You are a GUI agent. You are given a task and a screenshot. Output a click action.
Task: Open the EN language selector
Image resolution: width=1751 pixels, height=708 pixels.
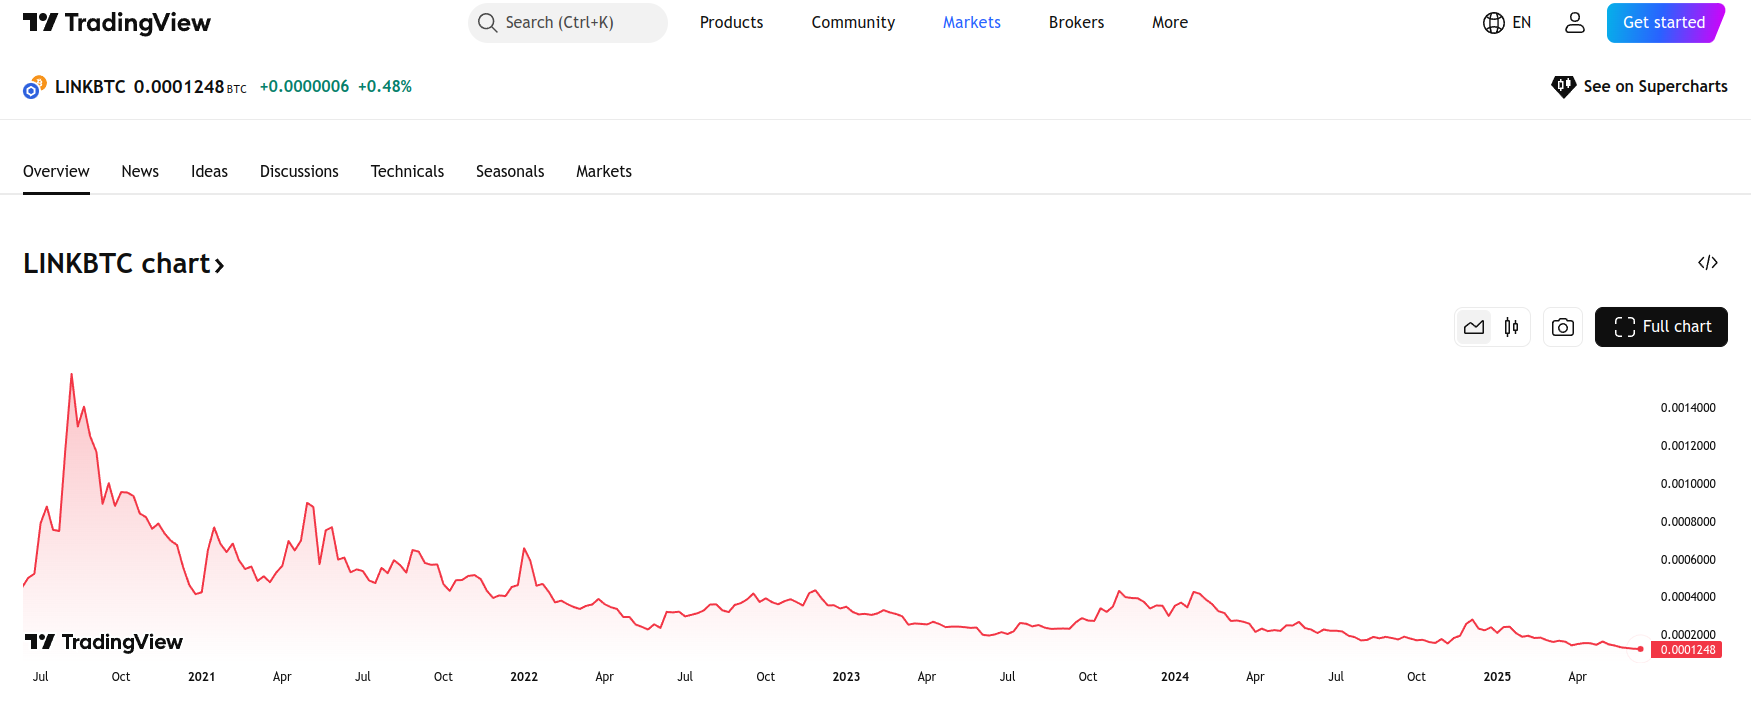1521,23
